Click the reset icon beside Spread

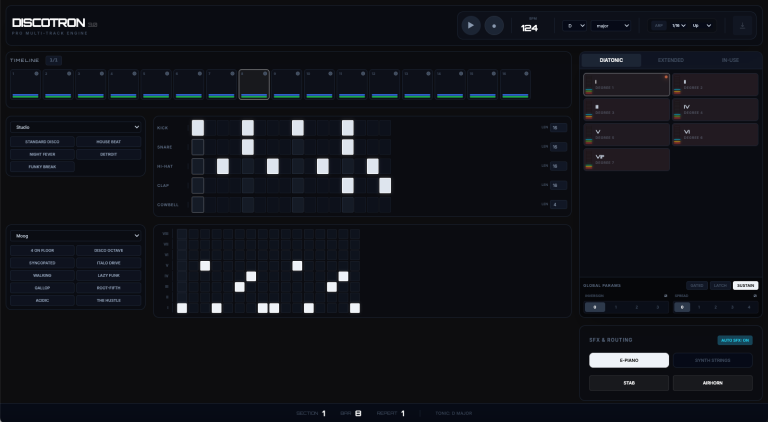tap(755, 296)
